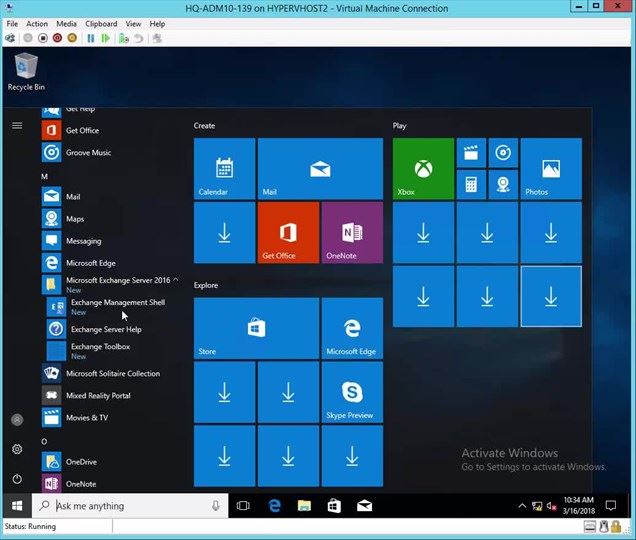This screenshot has width=636, height=540.
Task: Open the Action menu
Action: pyautogui.click(x=37, y=23)
